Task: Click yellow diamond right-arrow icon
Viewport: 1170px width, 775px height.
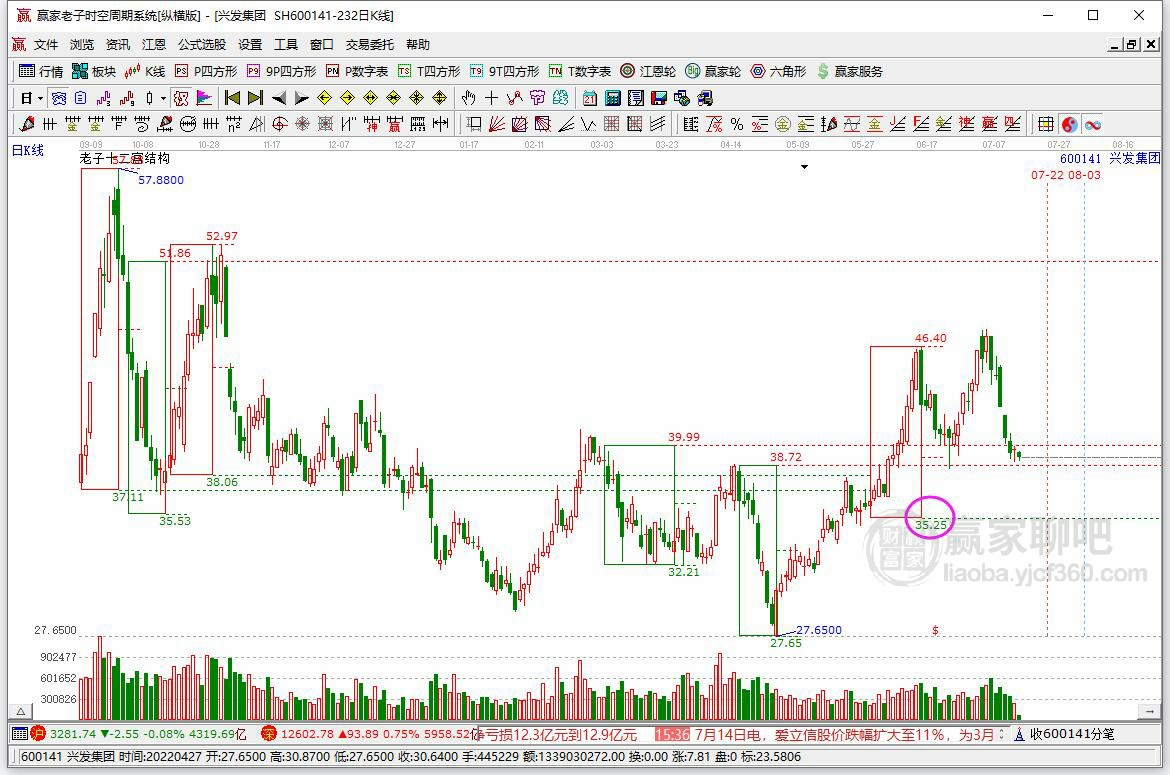Action: click(347, 98)
